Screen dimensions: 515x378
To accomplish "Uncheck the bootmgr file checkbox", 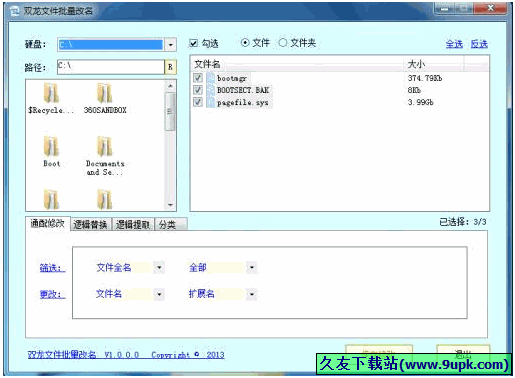I will [x=198, y=78].
